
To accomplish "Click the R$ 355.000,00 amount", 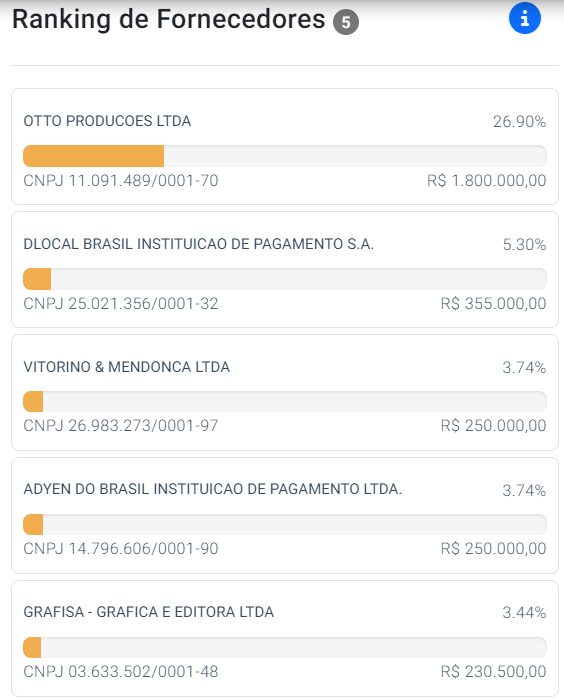I will 493,304.
